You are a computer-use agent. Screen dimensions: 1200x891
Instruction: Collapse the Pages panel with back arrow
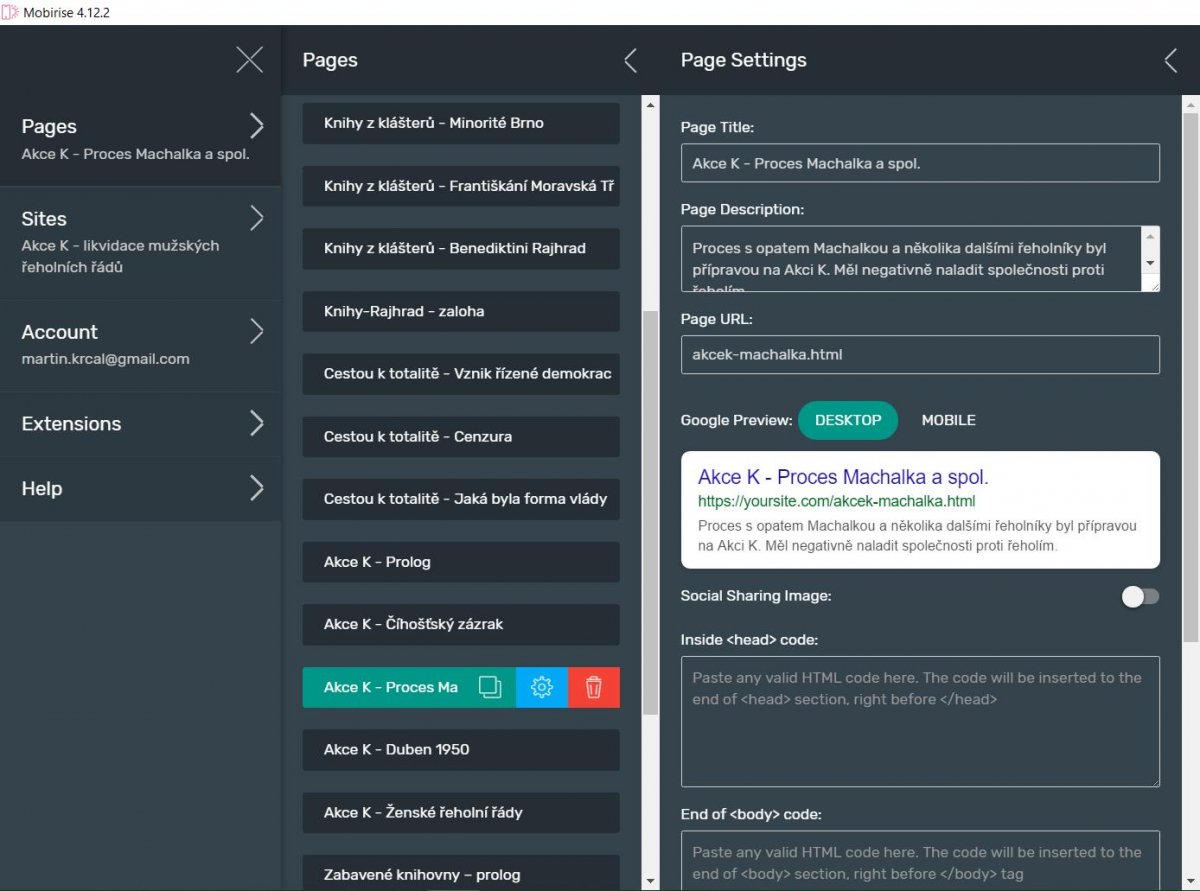tap(630, 60)
